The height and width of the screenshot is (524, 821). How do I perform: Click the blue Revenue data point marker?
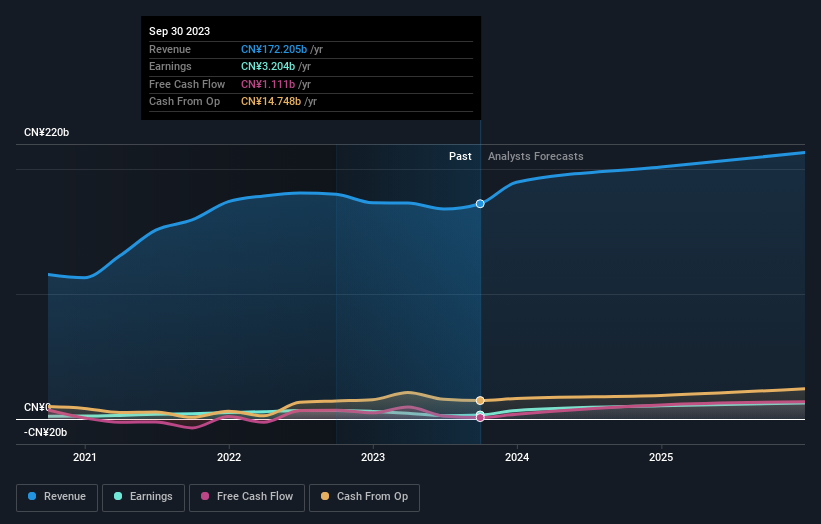[480, 204]
